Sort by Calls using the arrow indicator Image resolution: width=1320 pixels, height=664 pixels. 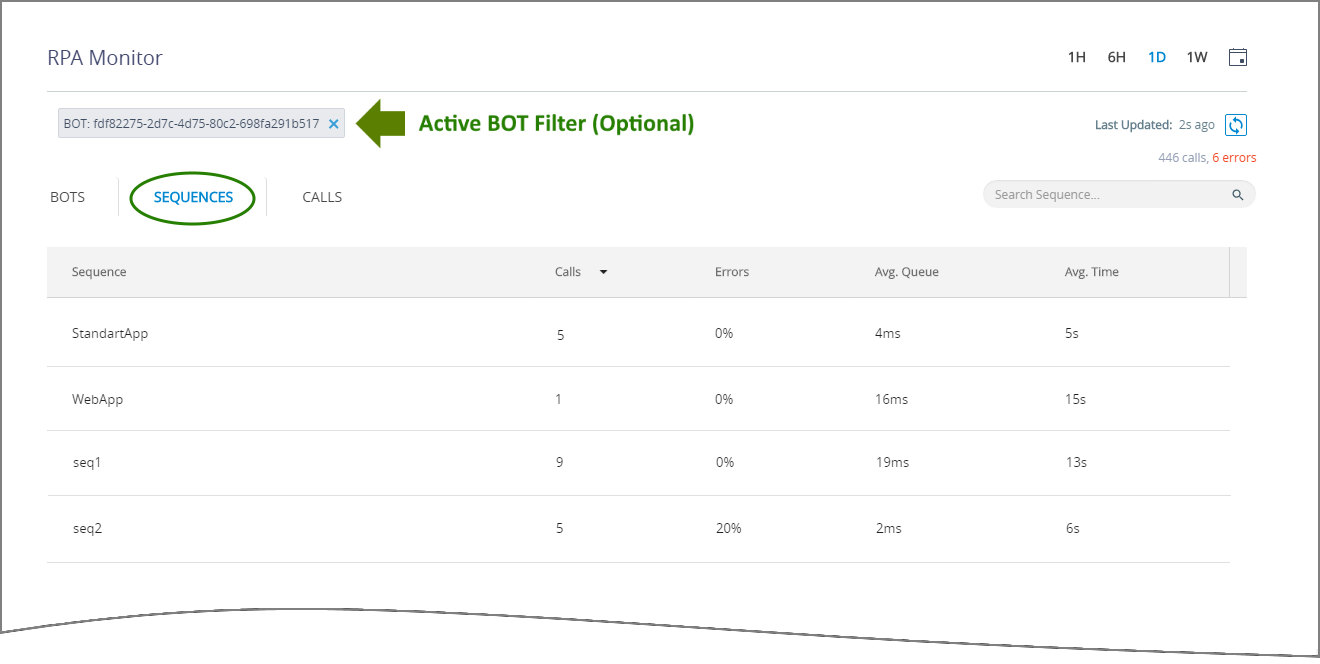(x=603, y=272)
